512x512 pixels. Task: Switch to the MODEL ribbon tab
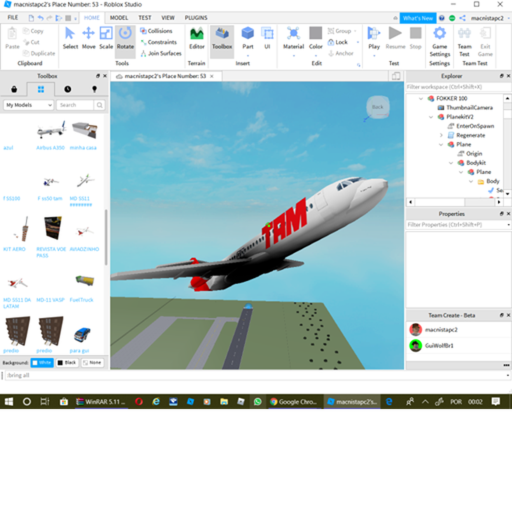click(x=119, y=18)
